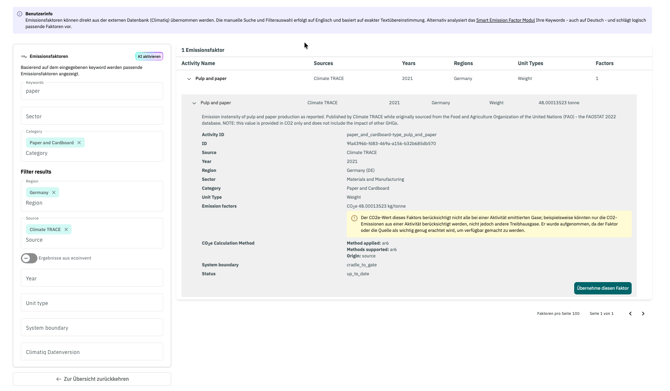This screenshot has width=670, height=391.
Task: Open the Sector filter field
Action: pos(92,116)
